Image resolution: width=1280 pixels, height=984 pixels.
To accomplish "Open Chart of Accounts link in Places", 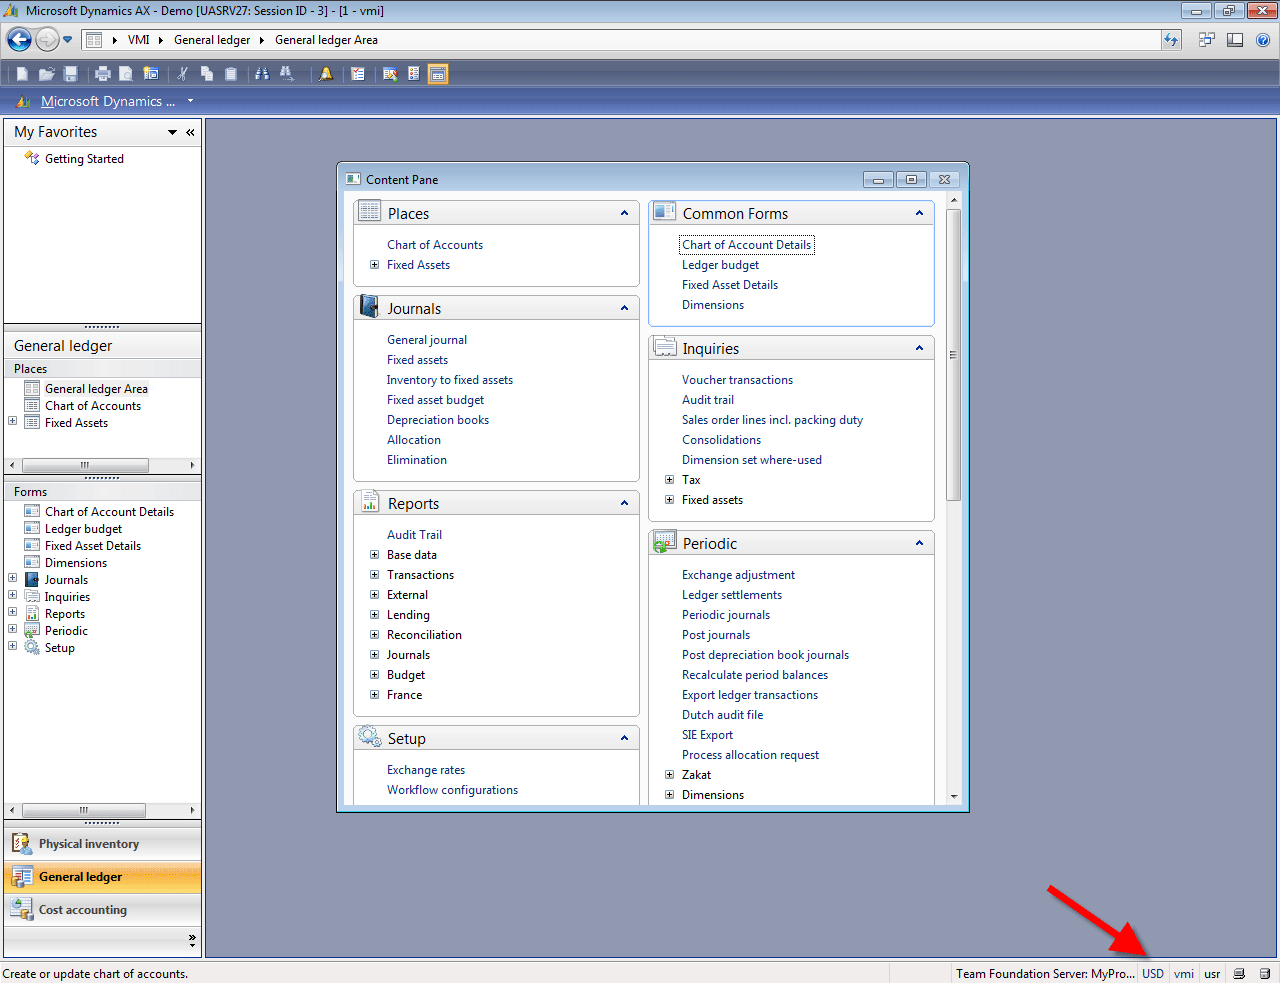I will pos(435,245).
